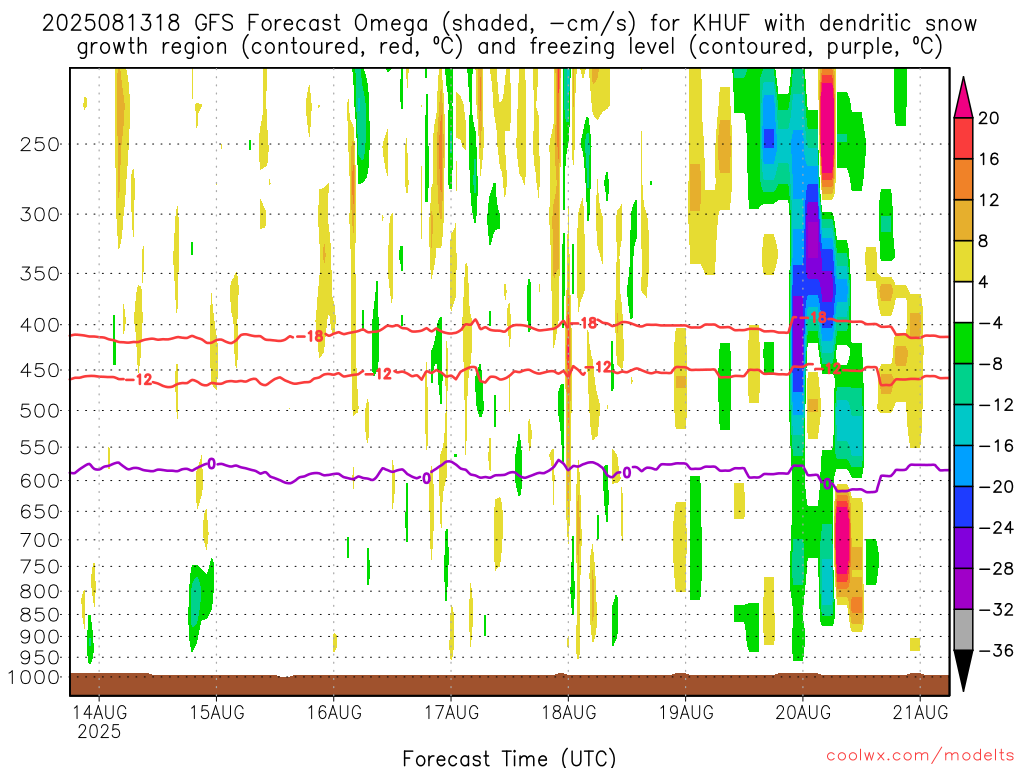Viewport: 1024px width, 768px height.
Task: Select the gold 8 to 12 colorbar swatch
Action: click(963, 221)
